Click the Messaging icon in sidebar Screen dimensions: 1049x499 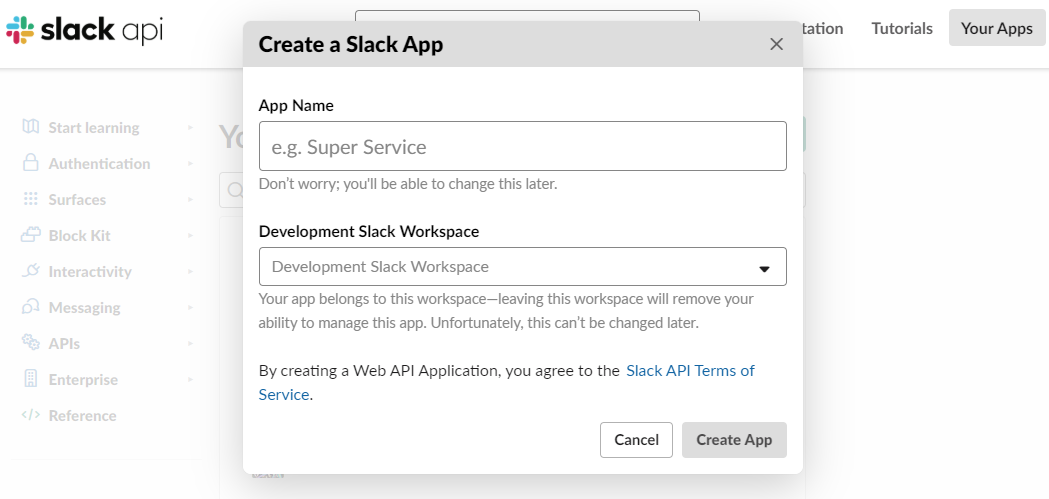pos(31,307)
